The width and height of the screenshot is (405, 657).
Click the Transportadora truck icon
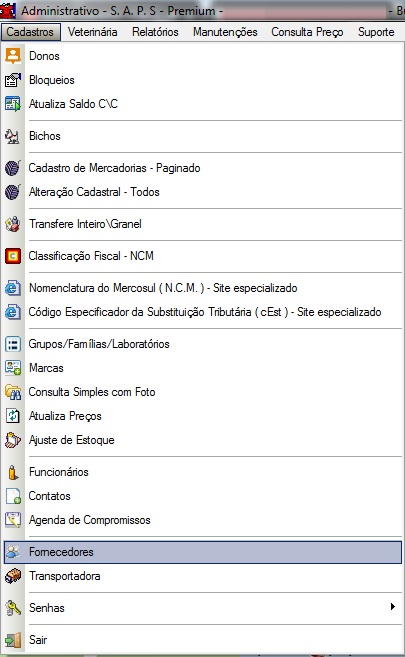[x=13, y=576]
